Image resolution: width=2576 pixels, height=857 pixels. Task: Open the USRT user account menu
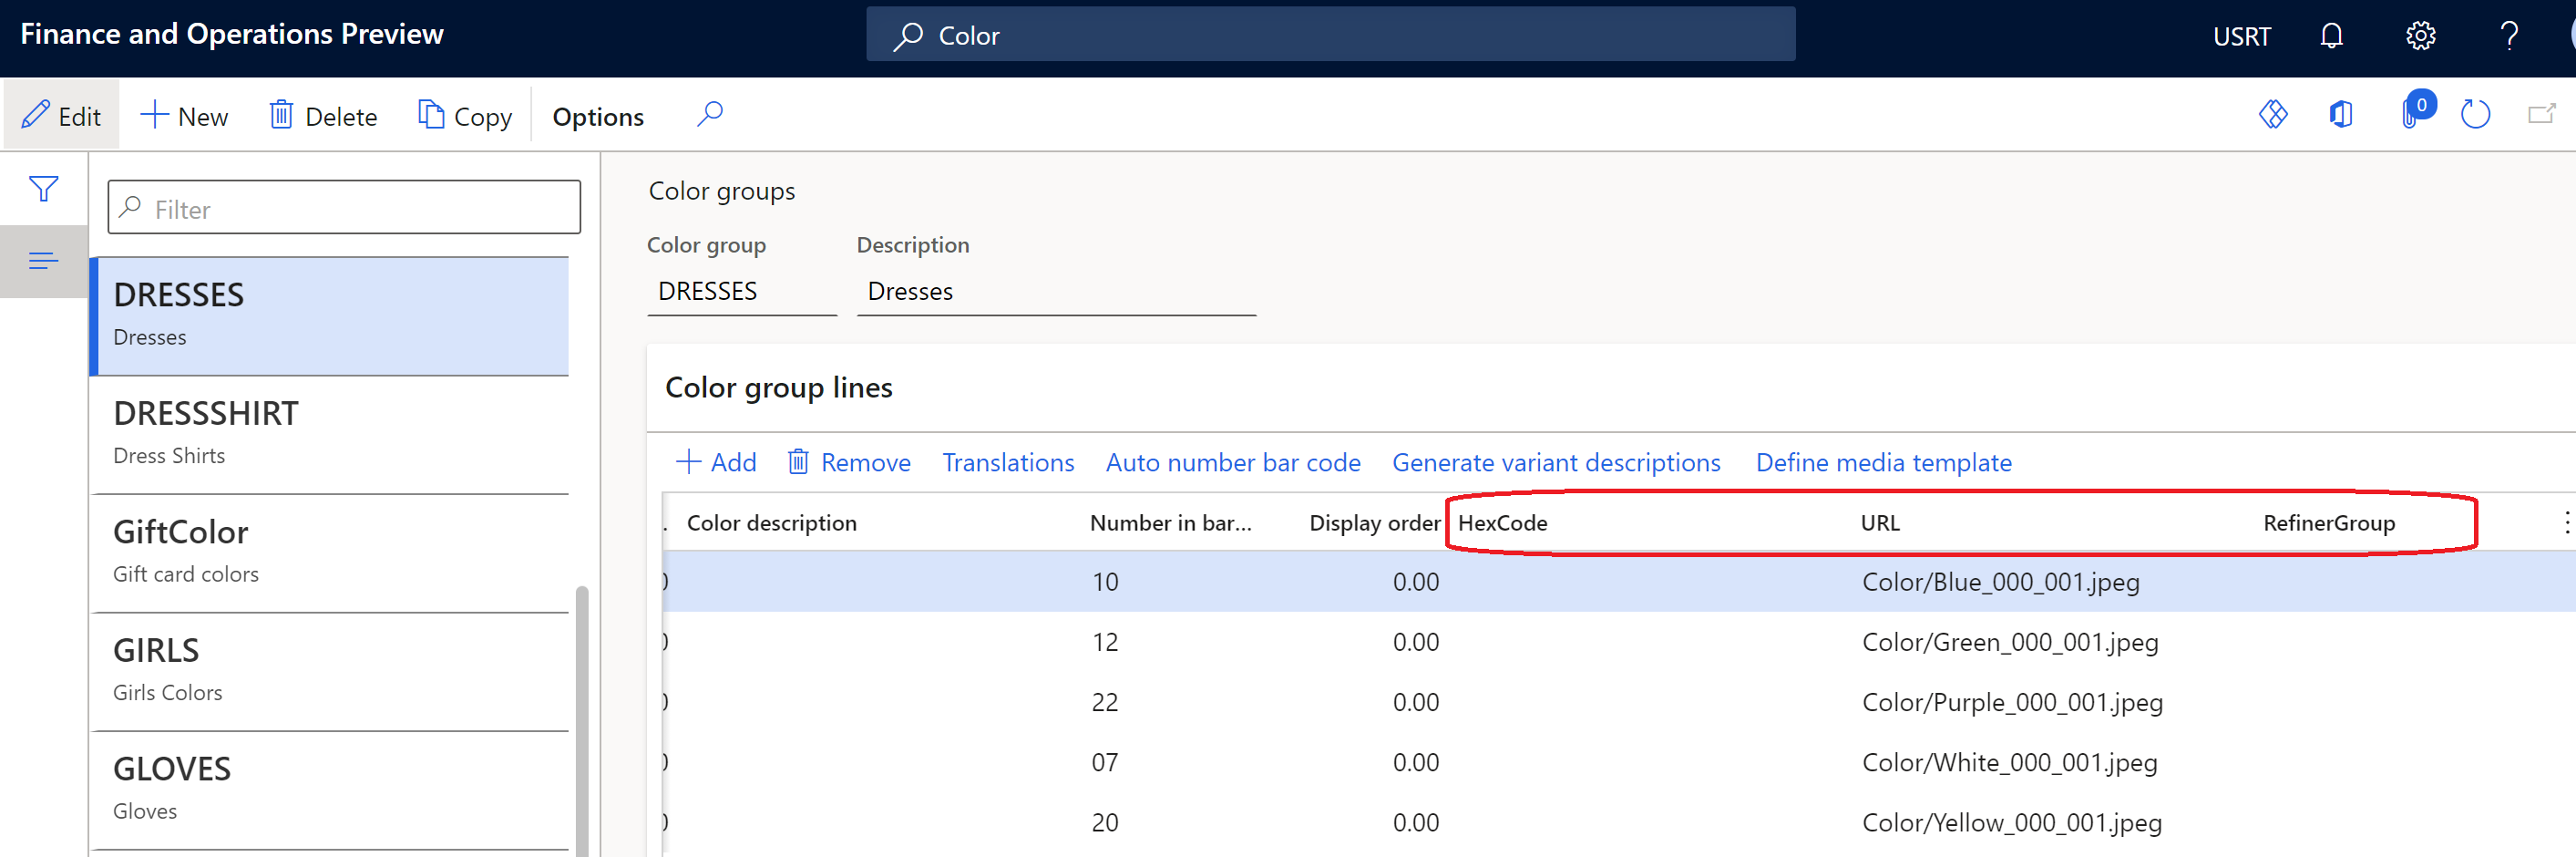click(x=2241, y=35)
